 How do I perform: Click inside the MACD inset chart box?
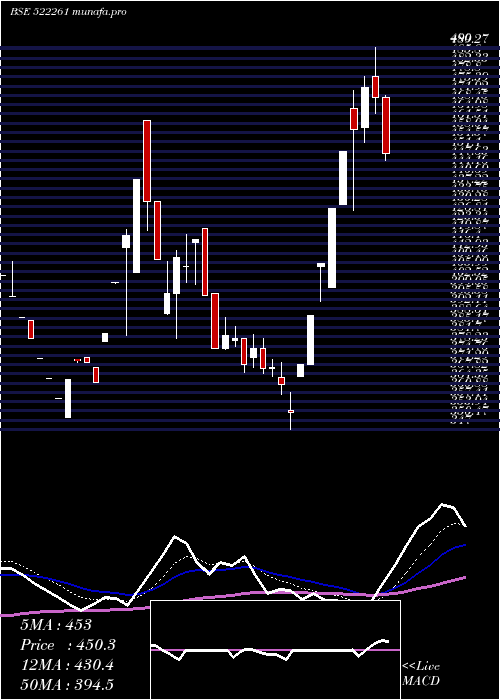point(275,650)
